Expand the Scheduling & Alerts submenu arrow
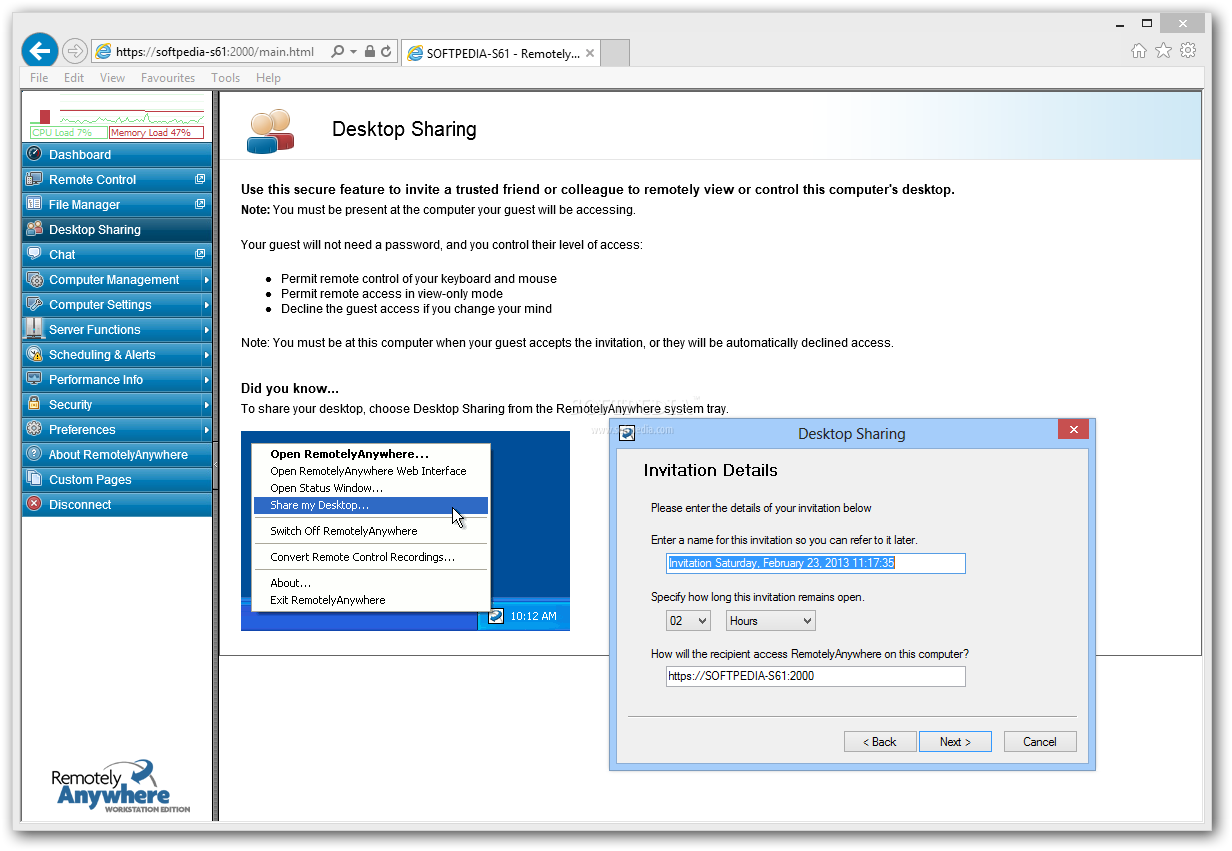 (206, 355)
